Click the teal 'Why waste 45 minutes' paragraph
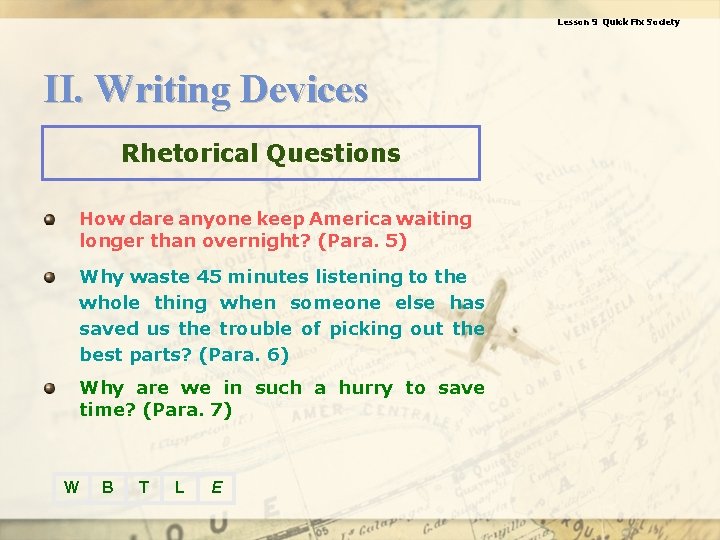The width and height of the screenshot is (720, 540). 282,316
